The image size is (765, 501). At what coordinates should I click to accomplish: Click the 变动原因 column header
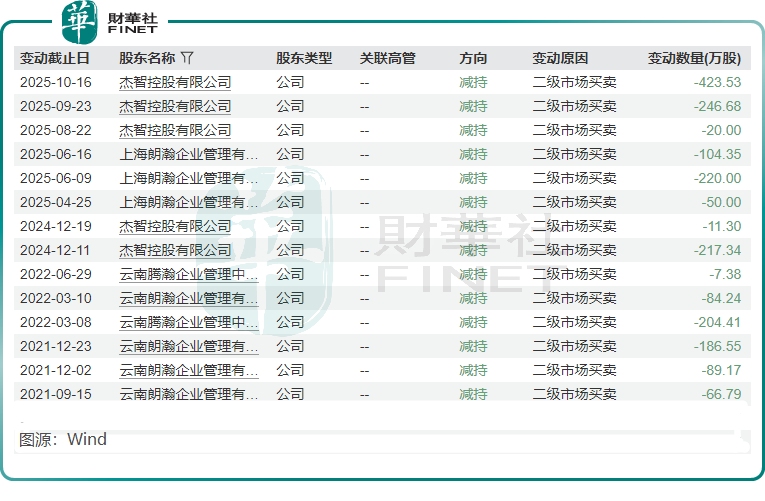[x=560, y=59]
